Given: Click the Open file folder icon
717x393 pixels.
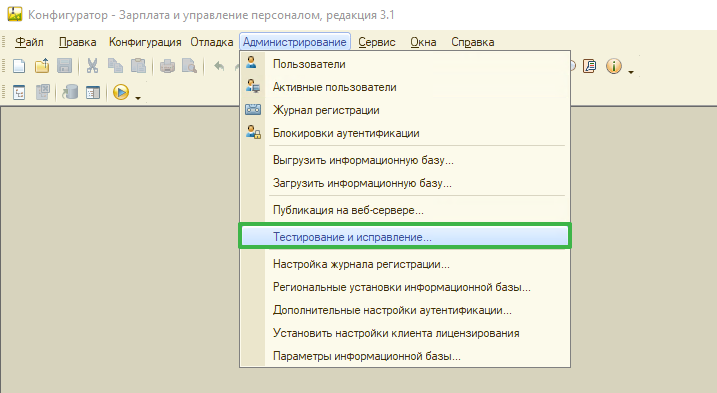Looking at the screenshot, I should (42, 66).
